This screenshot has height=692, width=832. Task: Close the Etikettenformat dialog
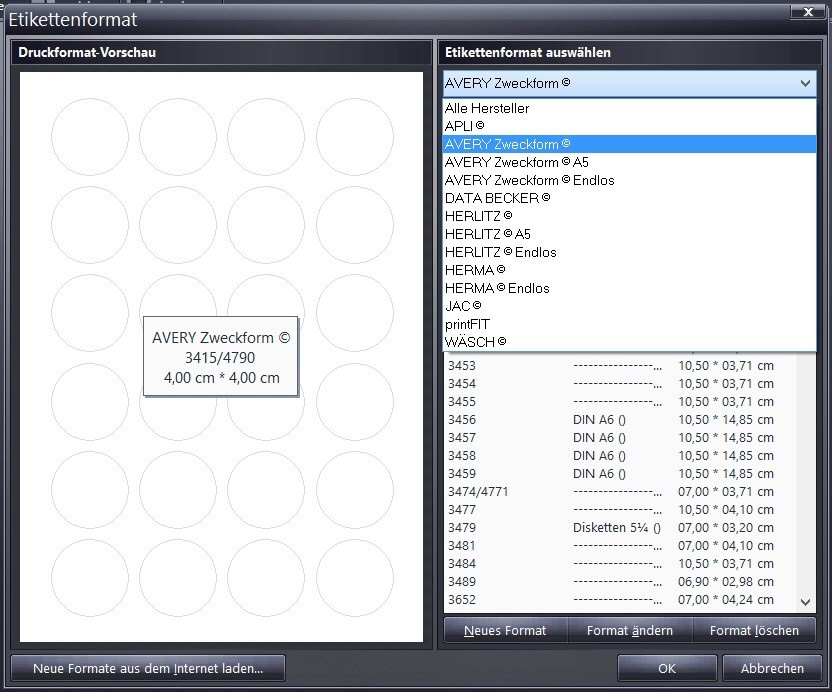[x=808, y=12]
